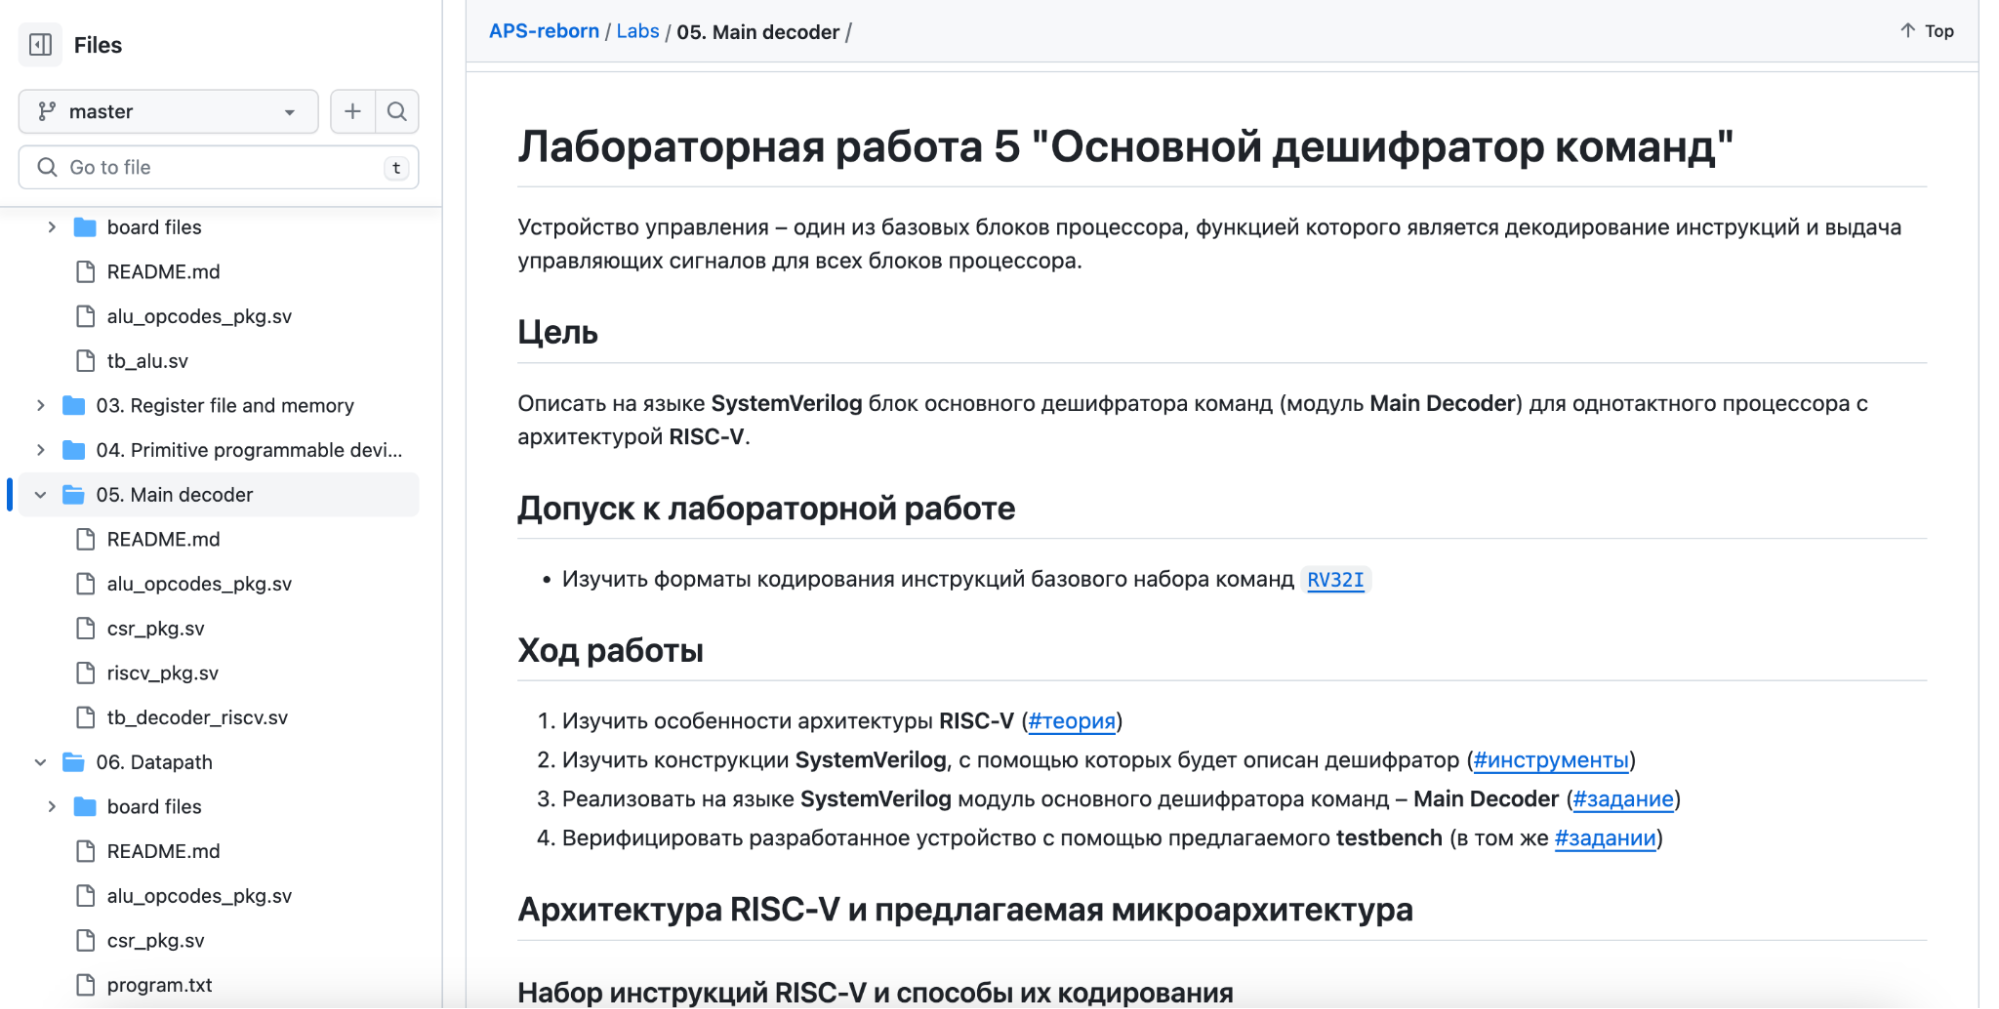Click the search magnifier icon

(397, 111)
